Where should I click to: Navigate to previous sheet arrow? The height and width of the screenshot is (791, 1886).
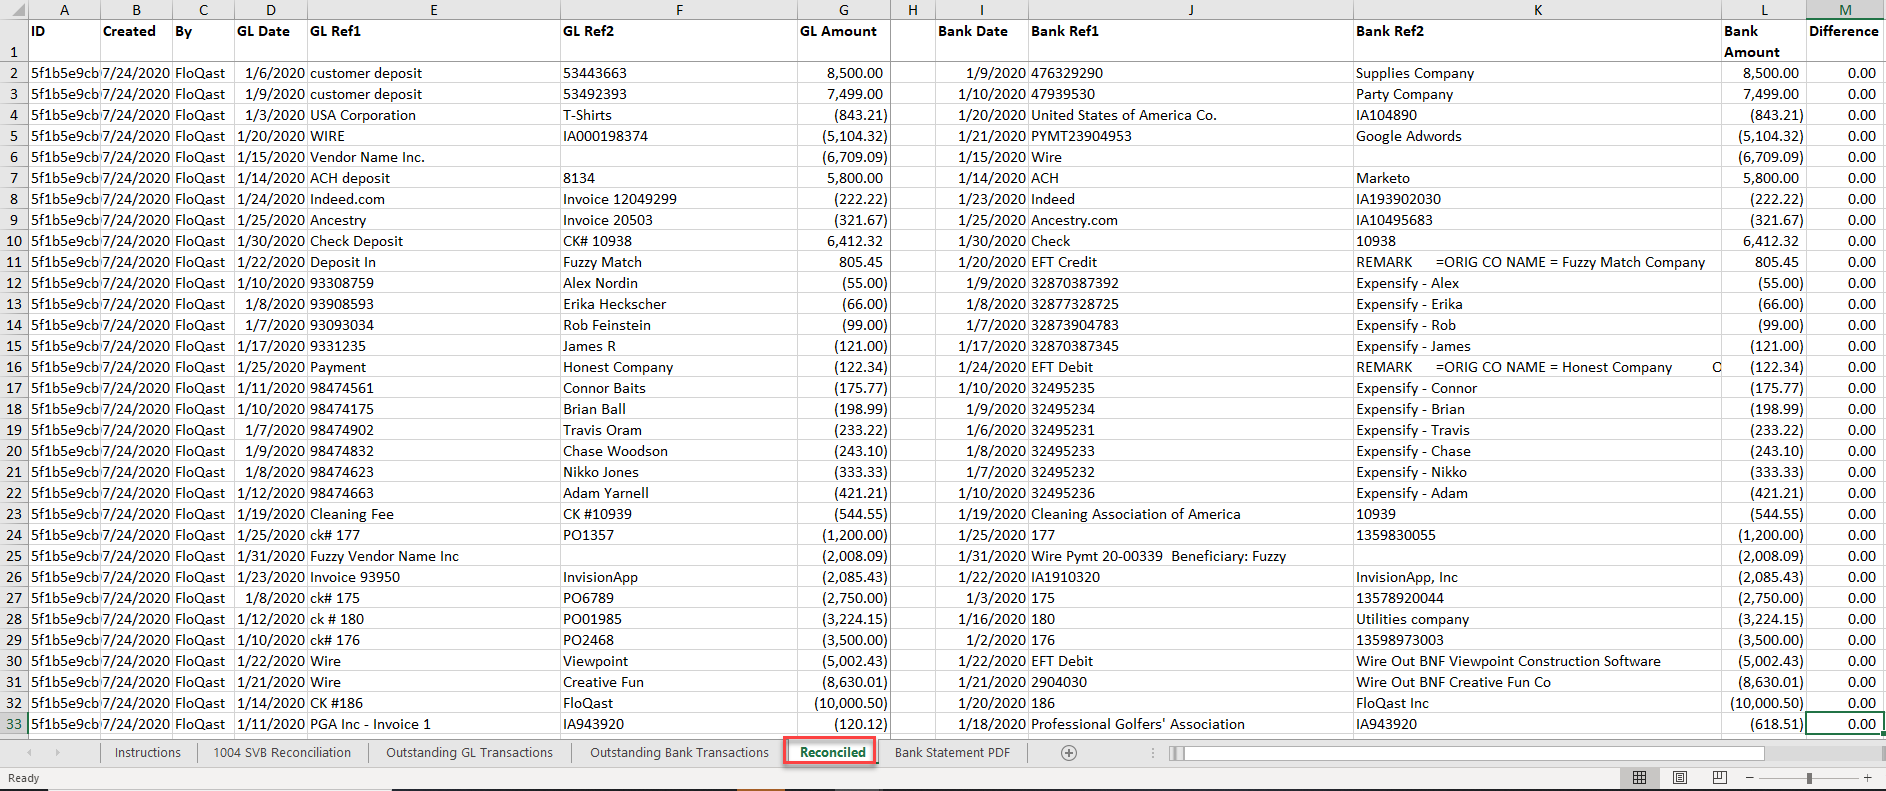(30, 753)
